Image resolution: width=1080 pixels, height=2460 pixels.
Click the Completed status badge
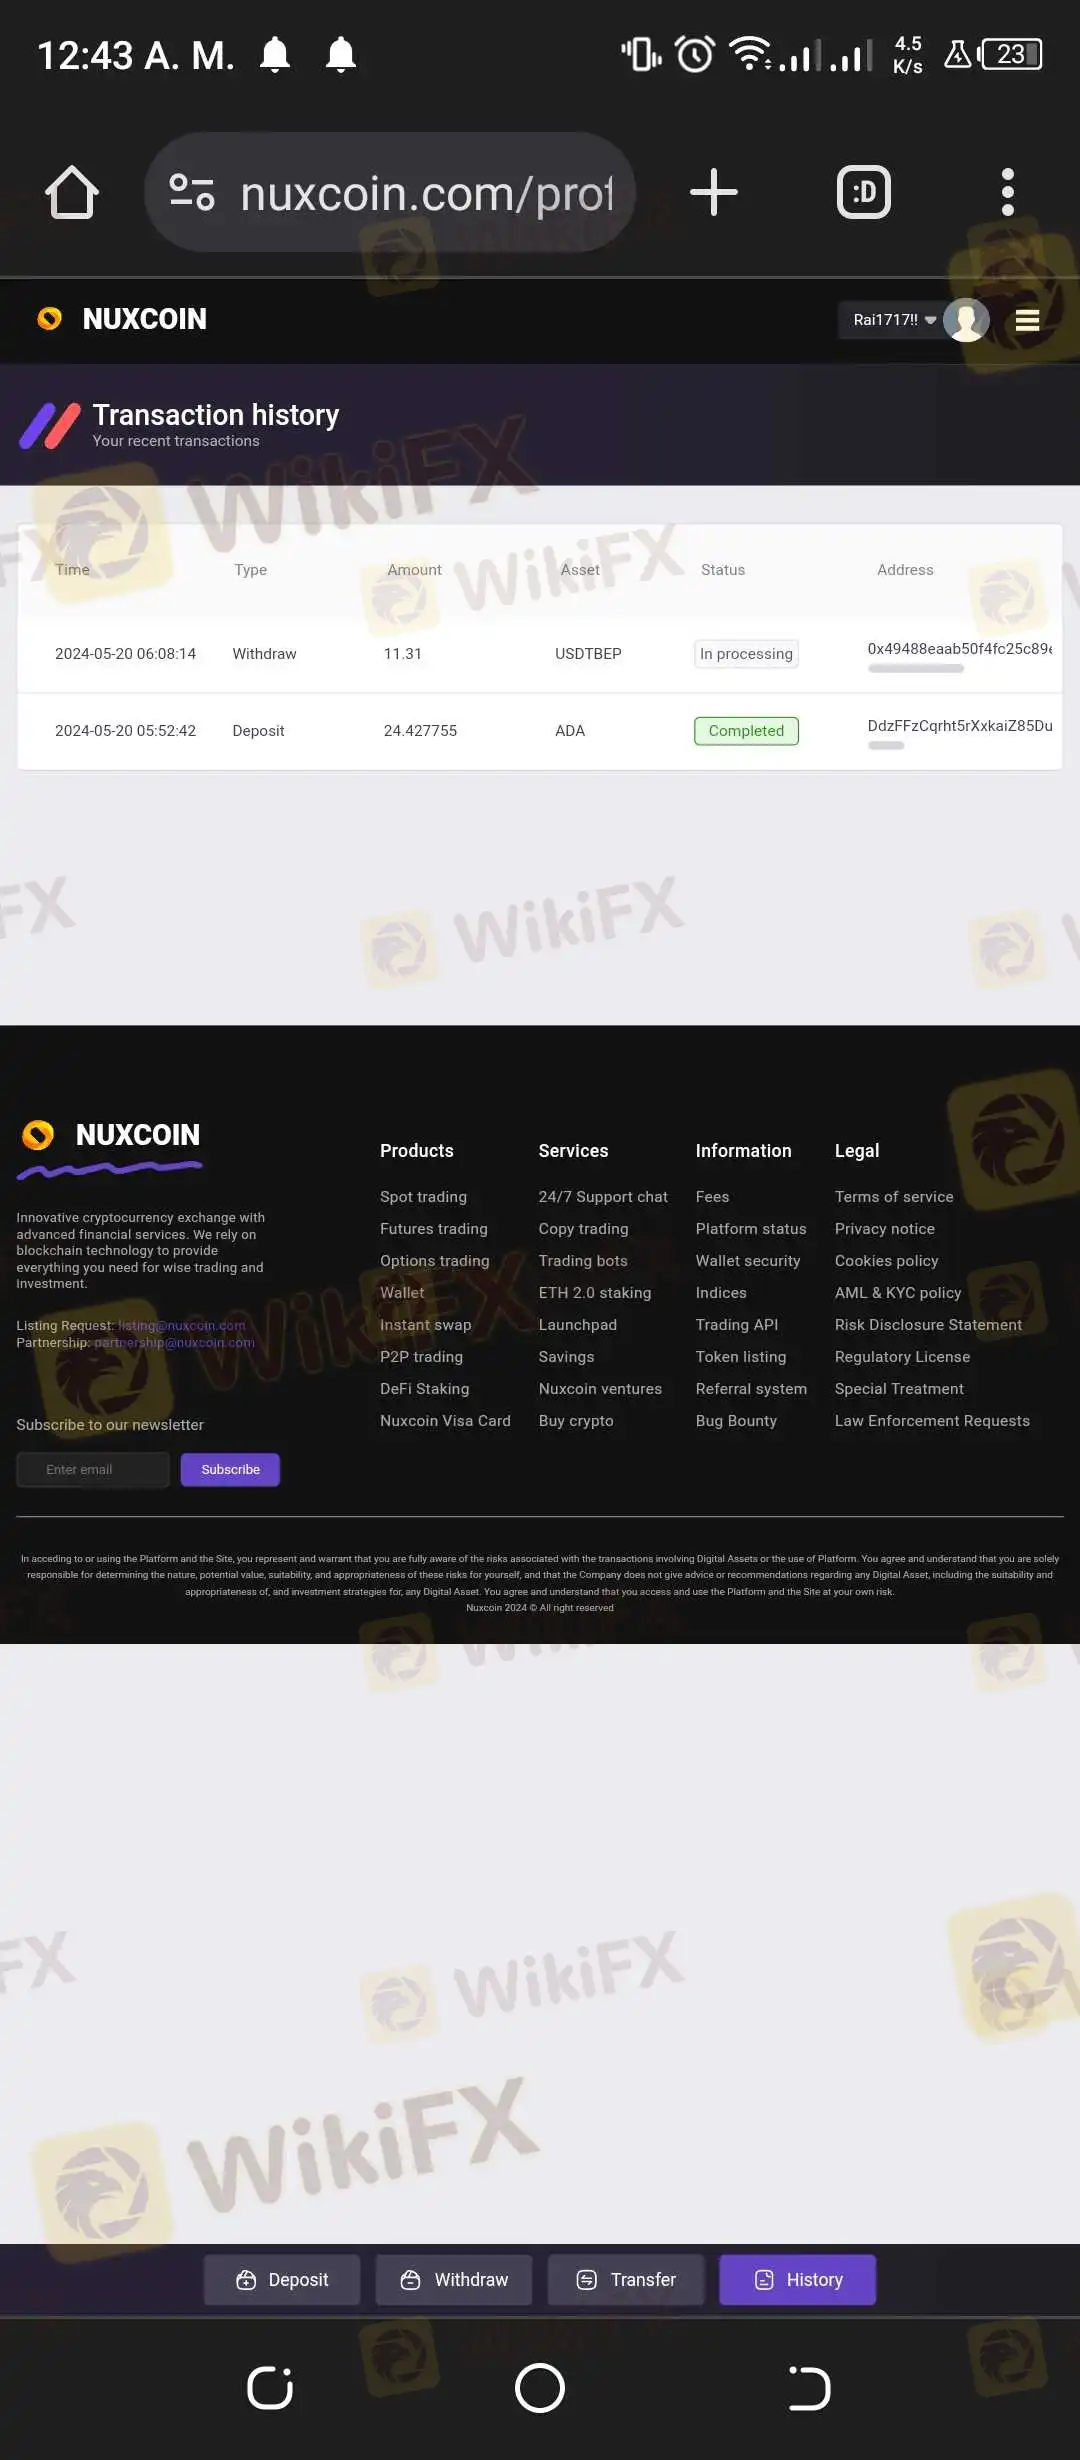[x=746, y=731]
